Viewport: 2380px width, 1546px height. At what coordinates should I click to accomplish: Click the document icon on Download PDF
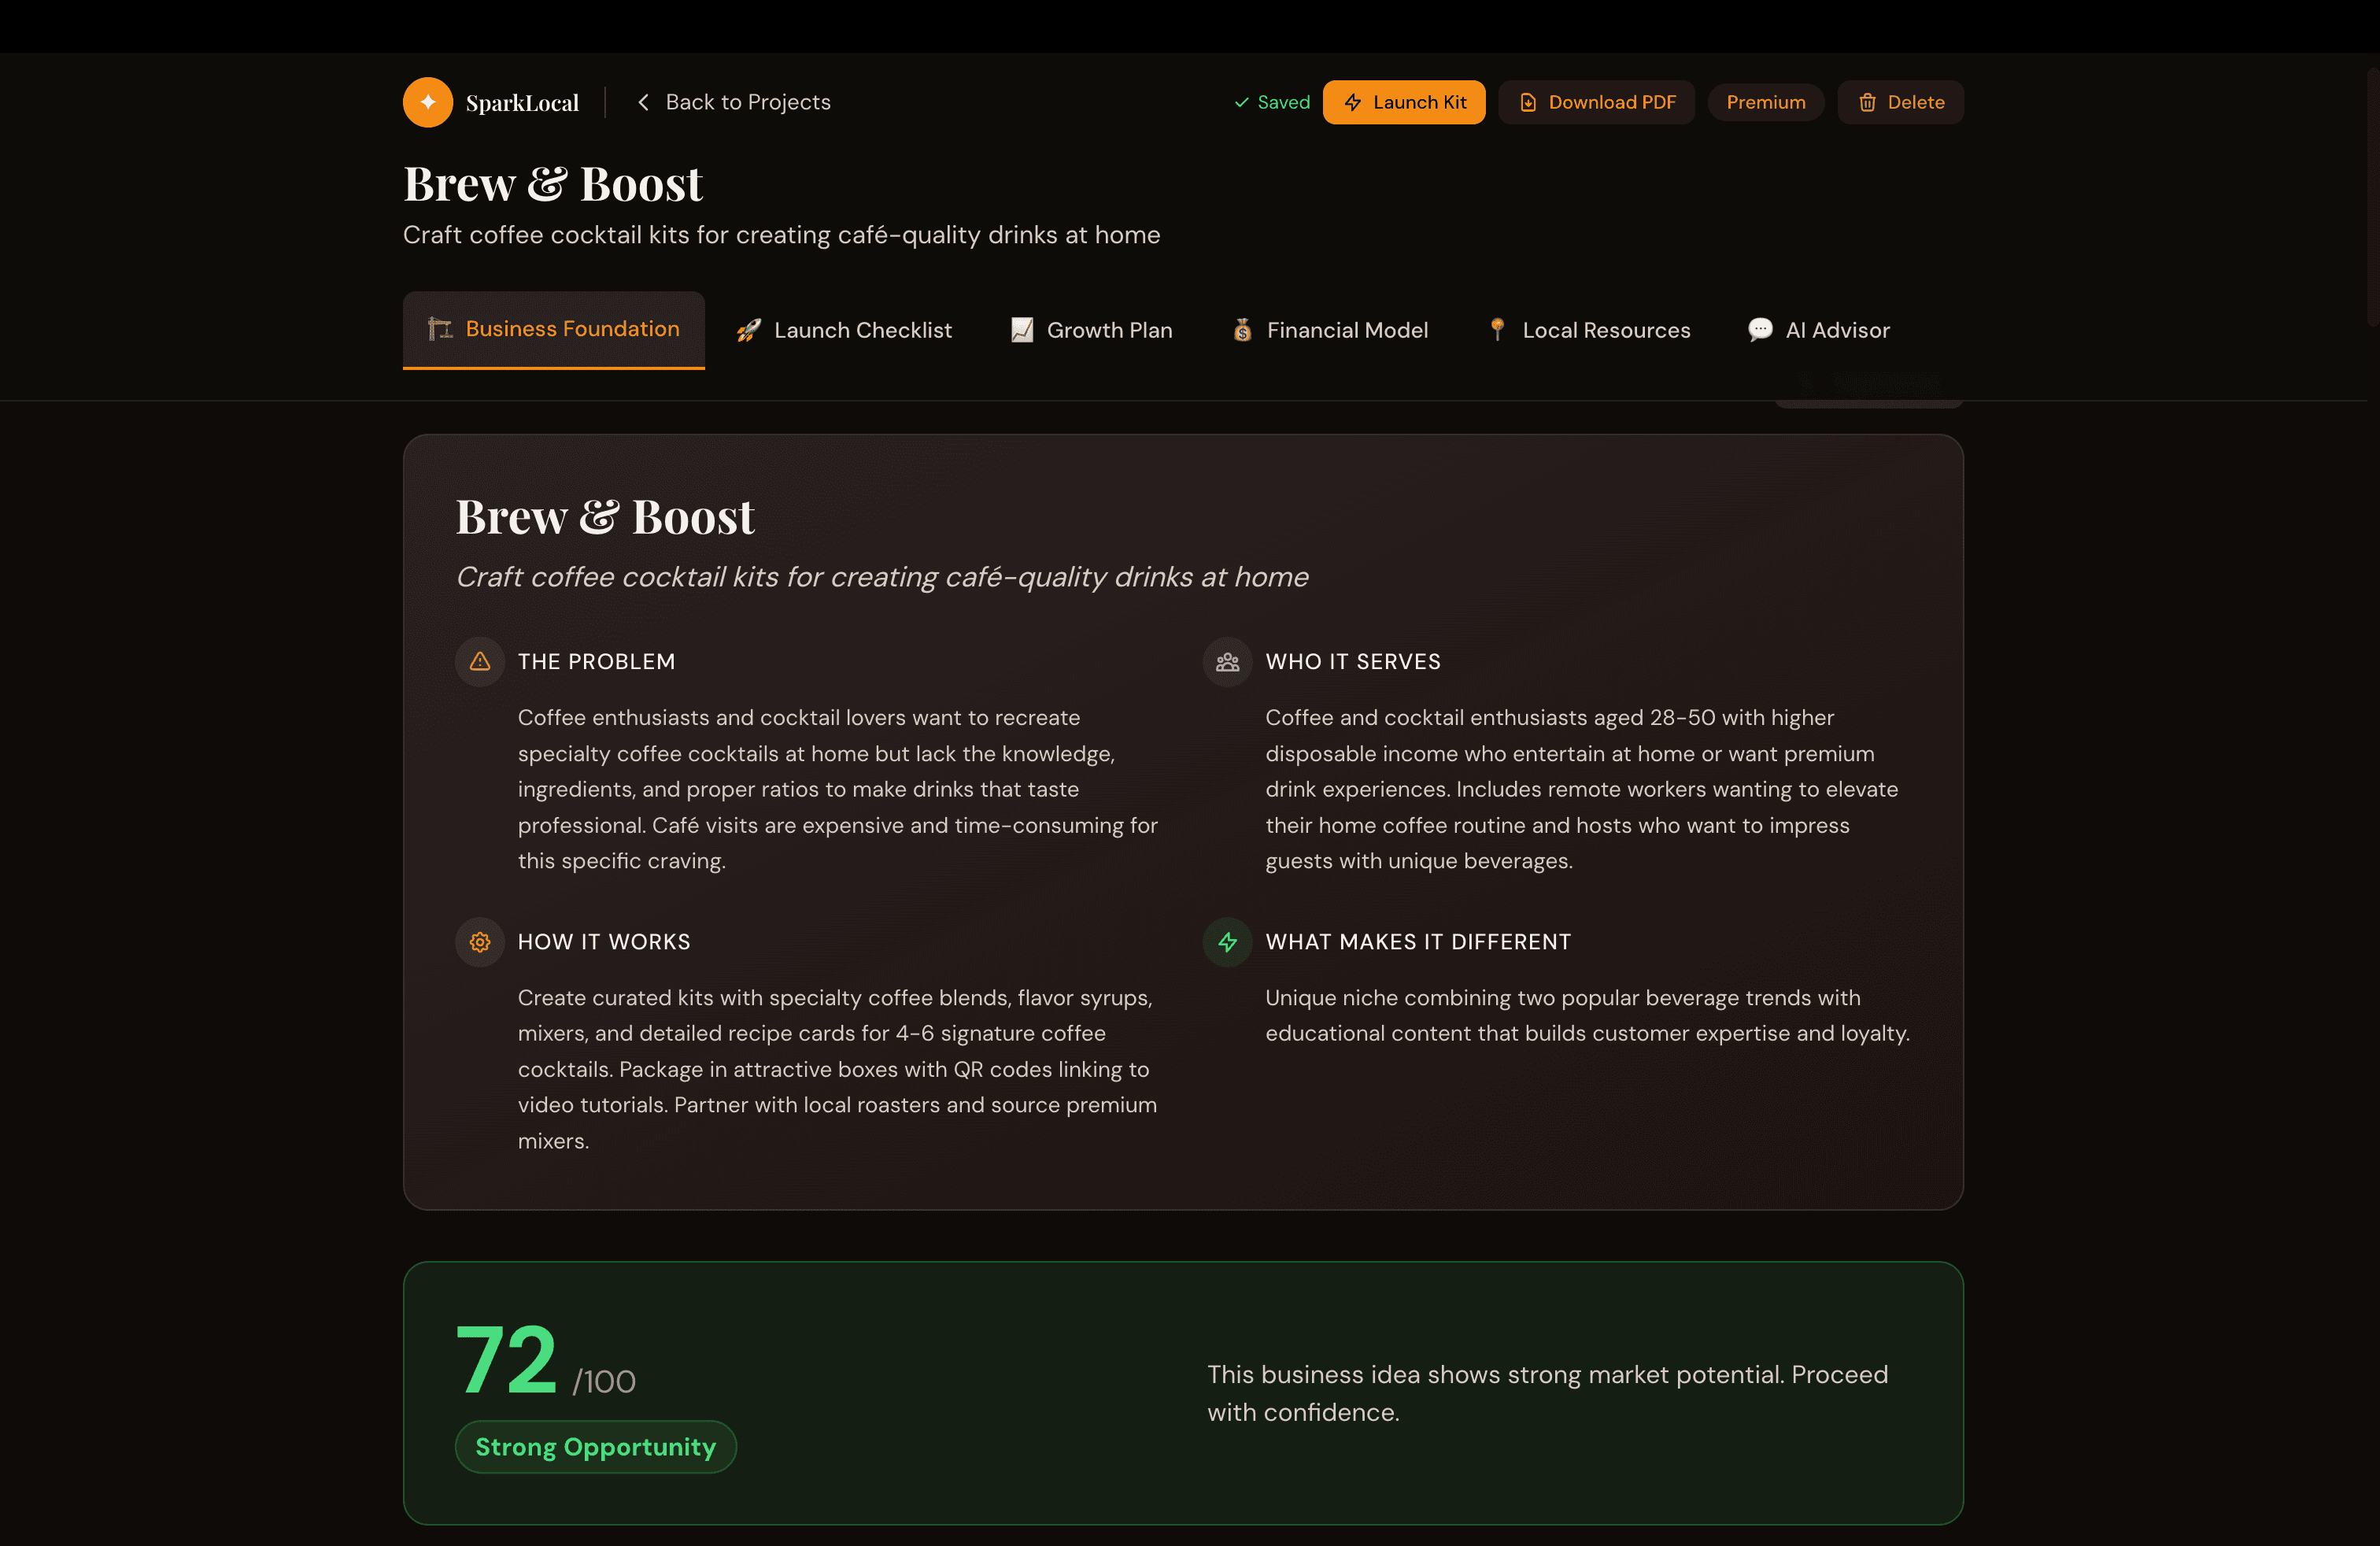[x=1527, y=102]
